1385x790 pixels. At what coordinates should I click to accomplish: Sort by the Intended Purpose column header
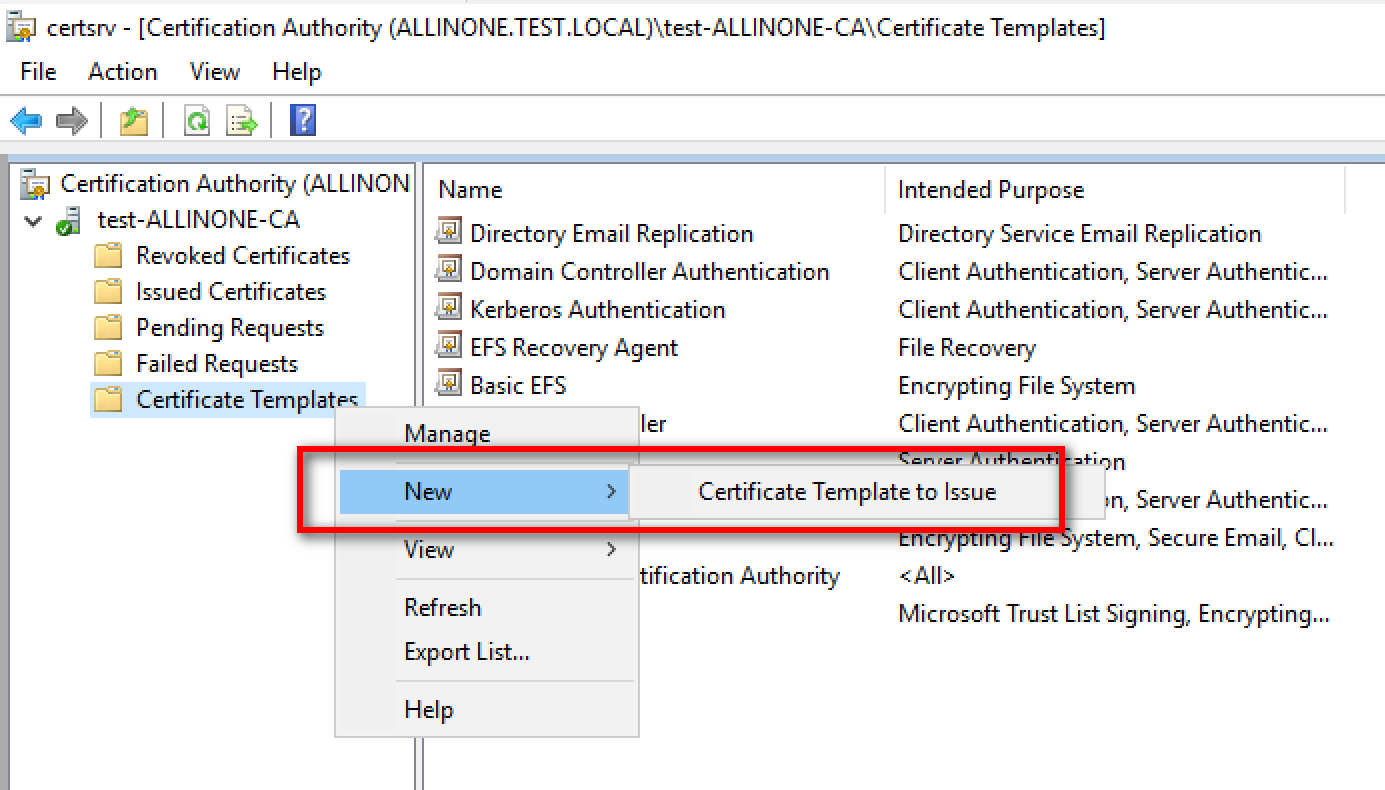(990, 190)
